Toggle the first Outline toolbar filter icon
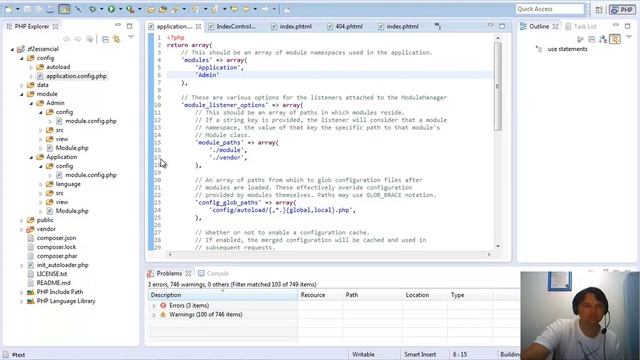Viewport: 640px width, 360px height. (580, 39)
